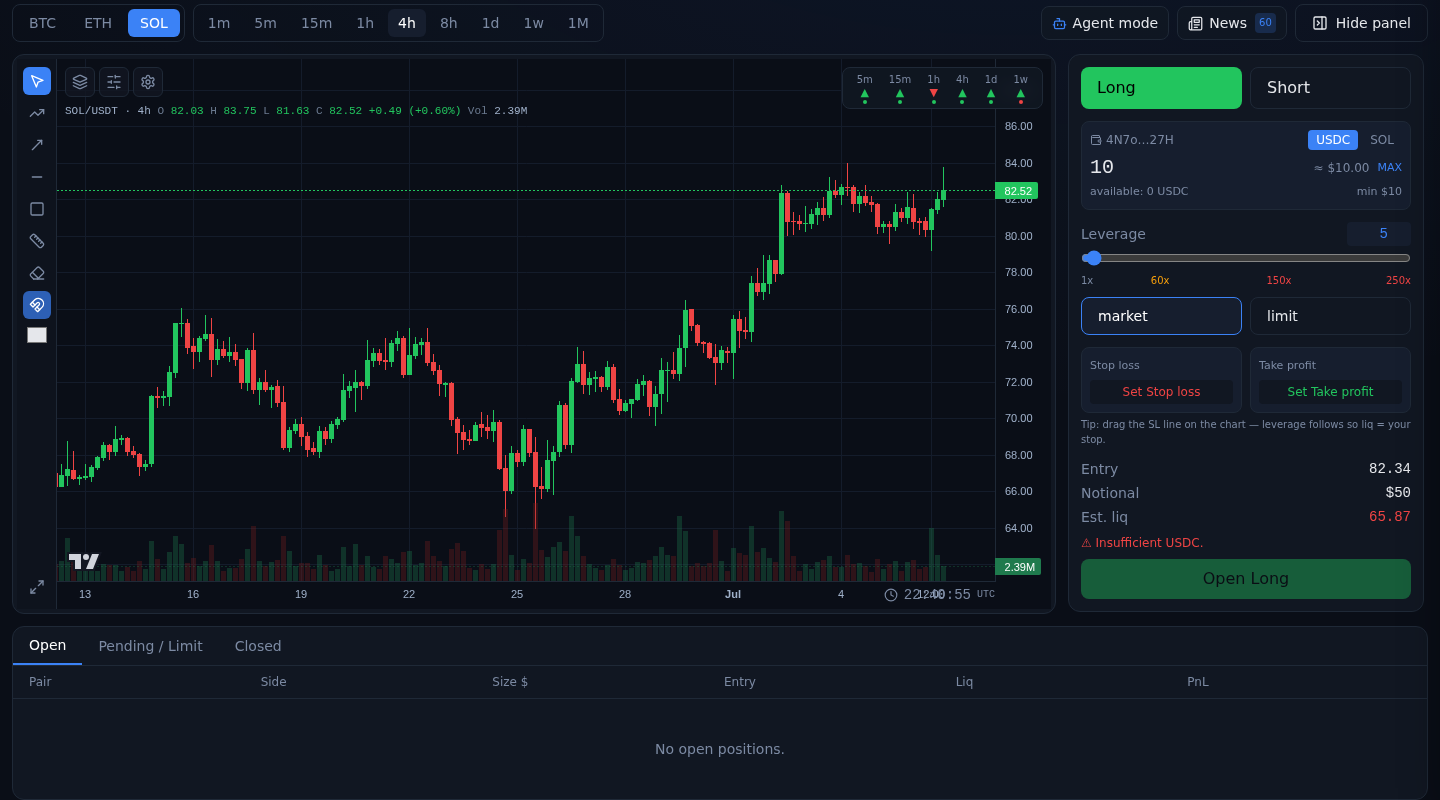Select the eraser tool
The width and height of the screenshot is (1440, 800).
[37, 273]
